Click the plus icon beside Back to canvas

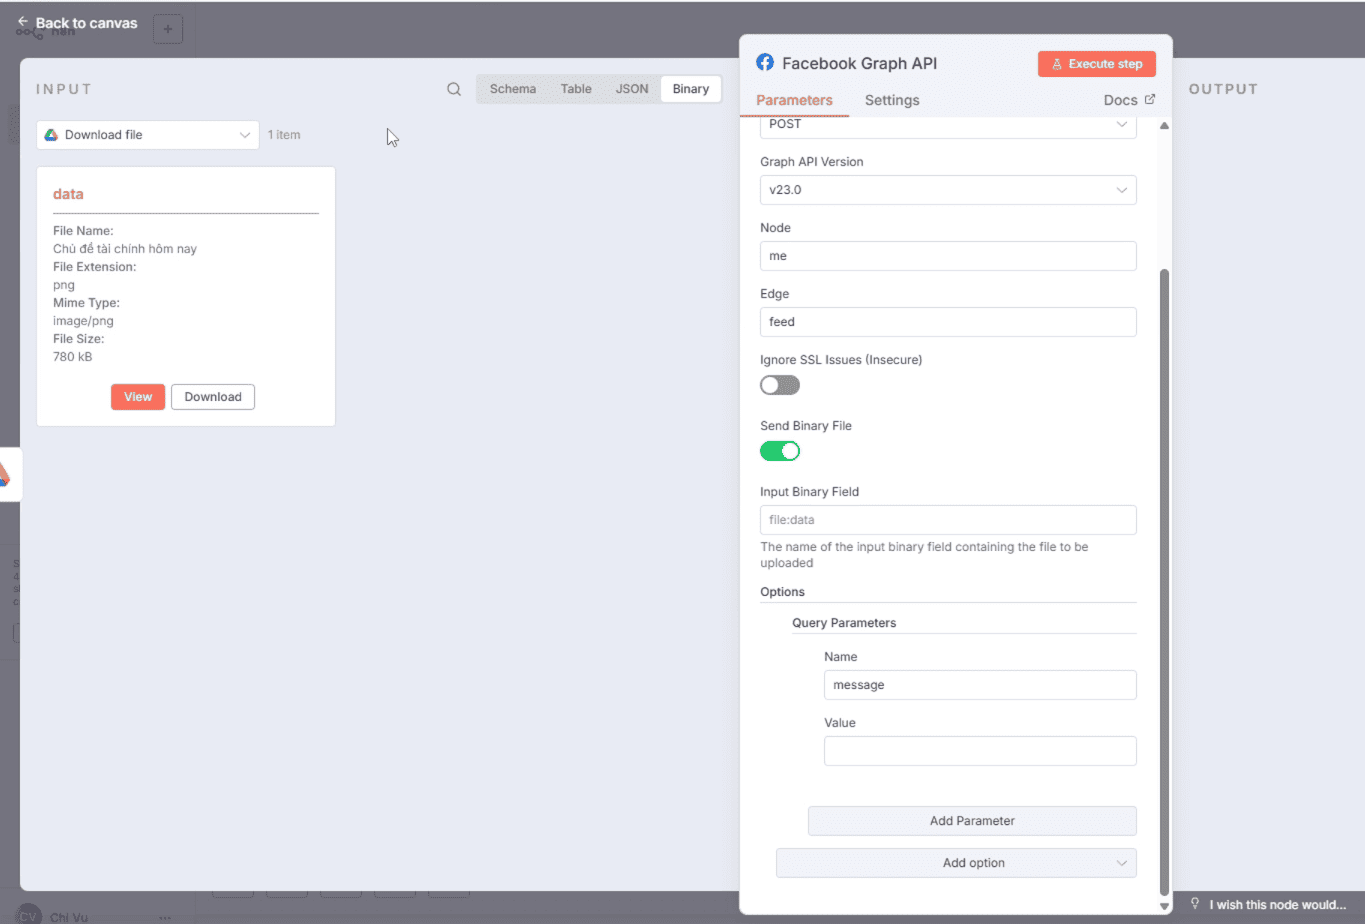[168, 29]
